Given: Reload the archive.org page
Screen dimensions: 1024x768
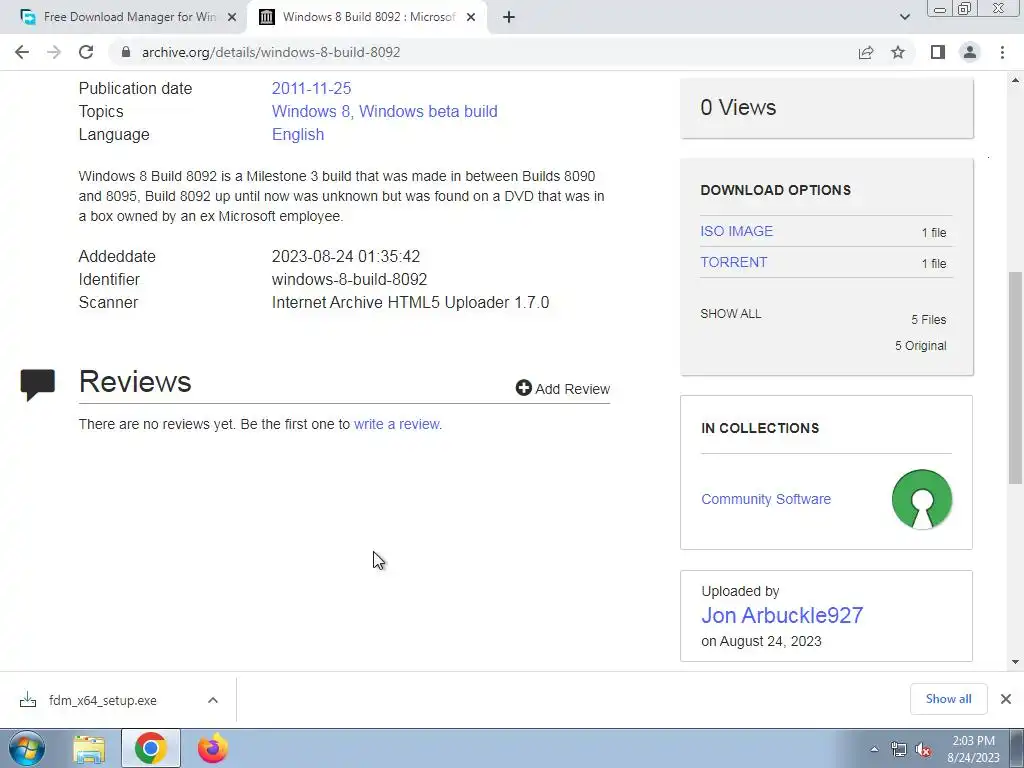Looking at the screenshot, I should point(86,52).
